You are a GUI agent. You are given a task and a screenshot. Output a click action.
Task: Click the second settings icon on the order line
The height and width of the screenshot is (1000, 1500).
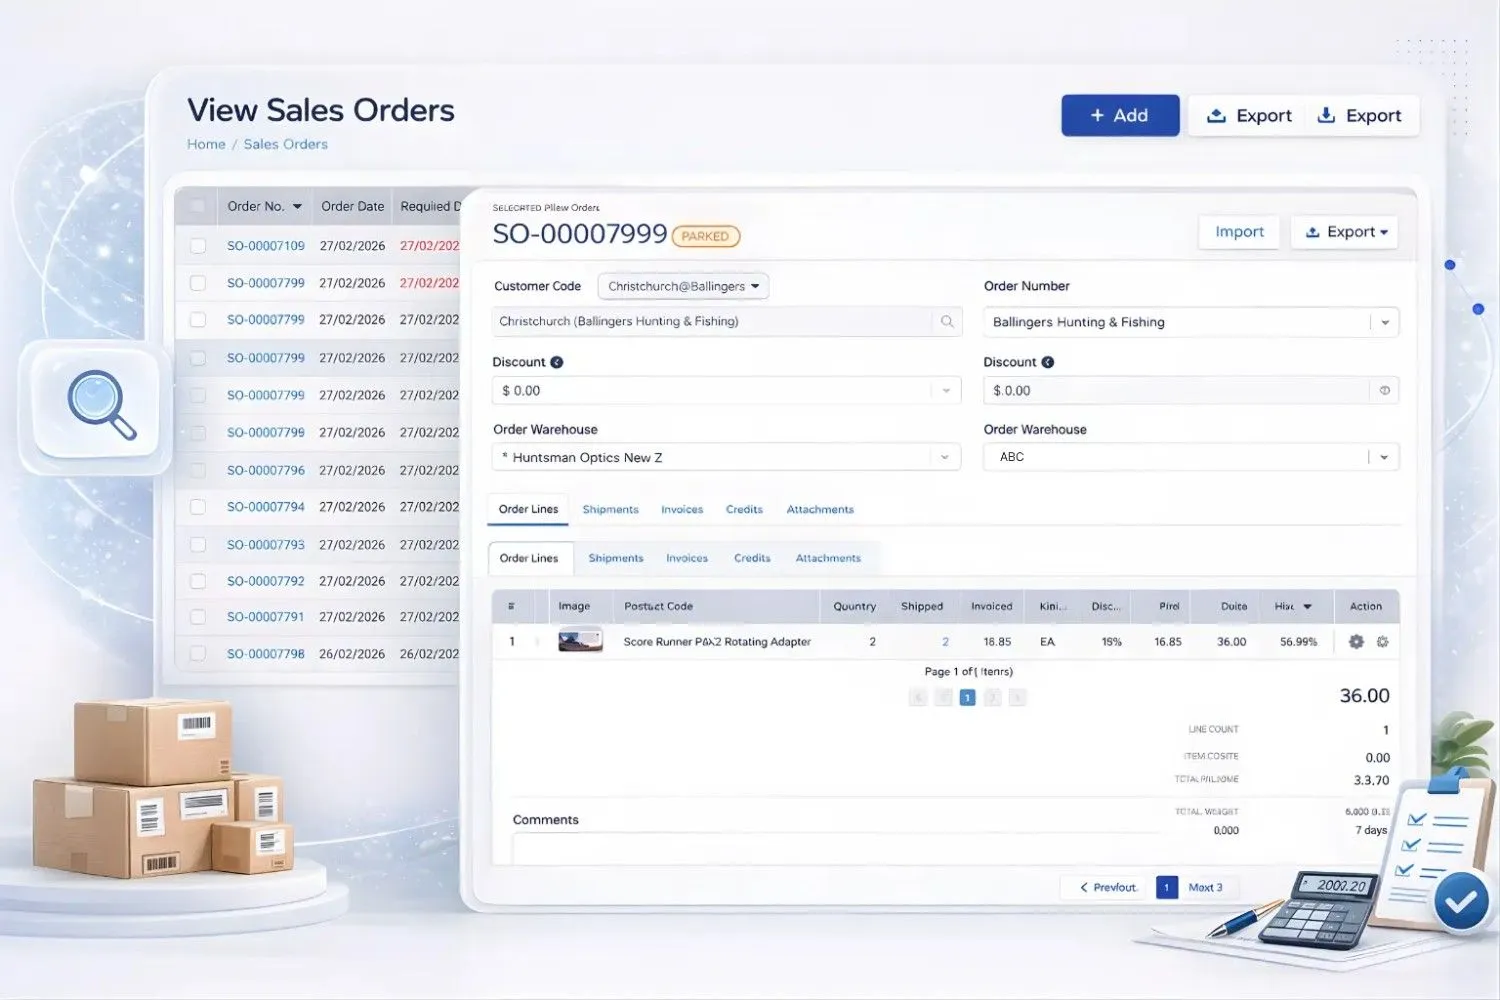point(1382,641)
